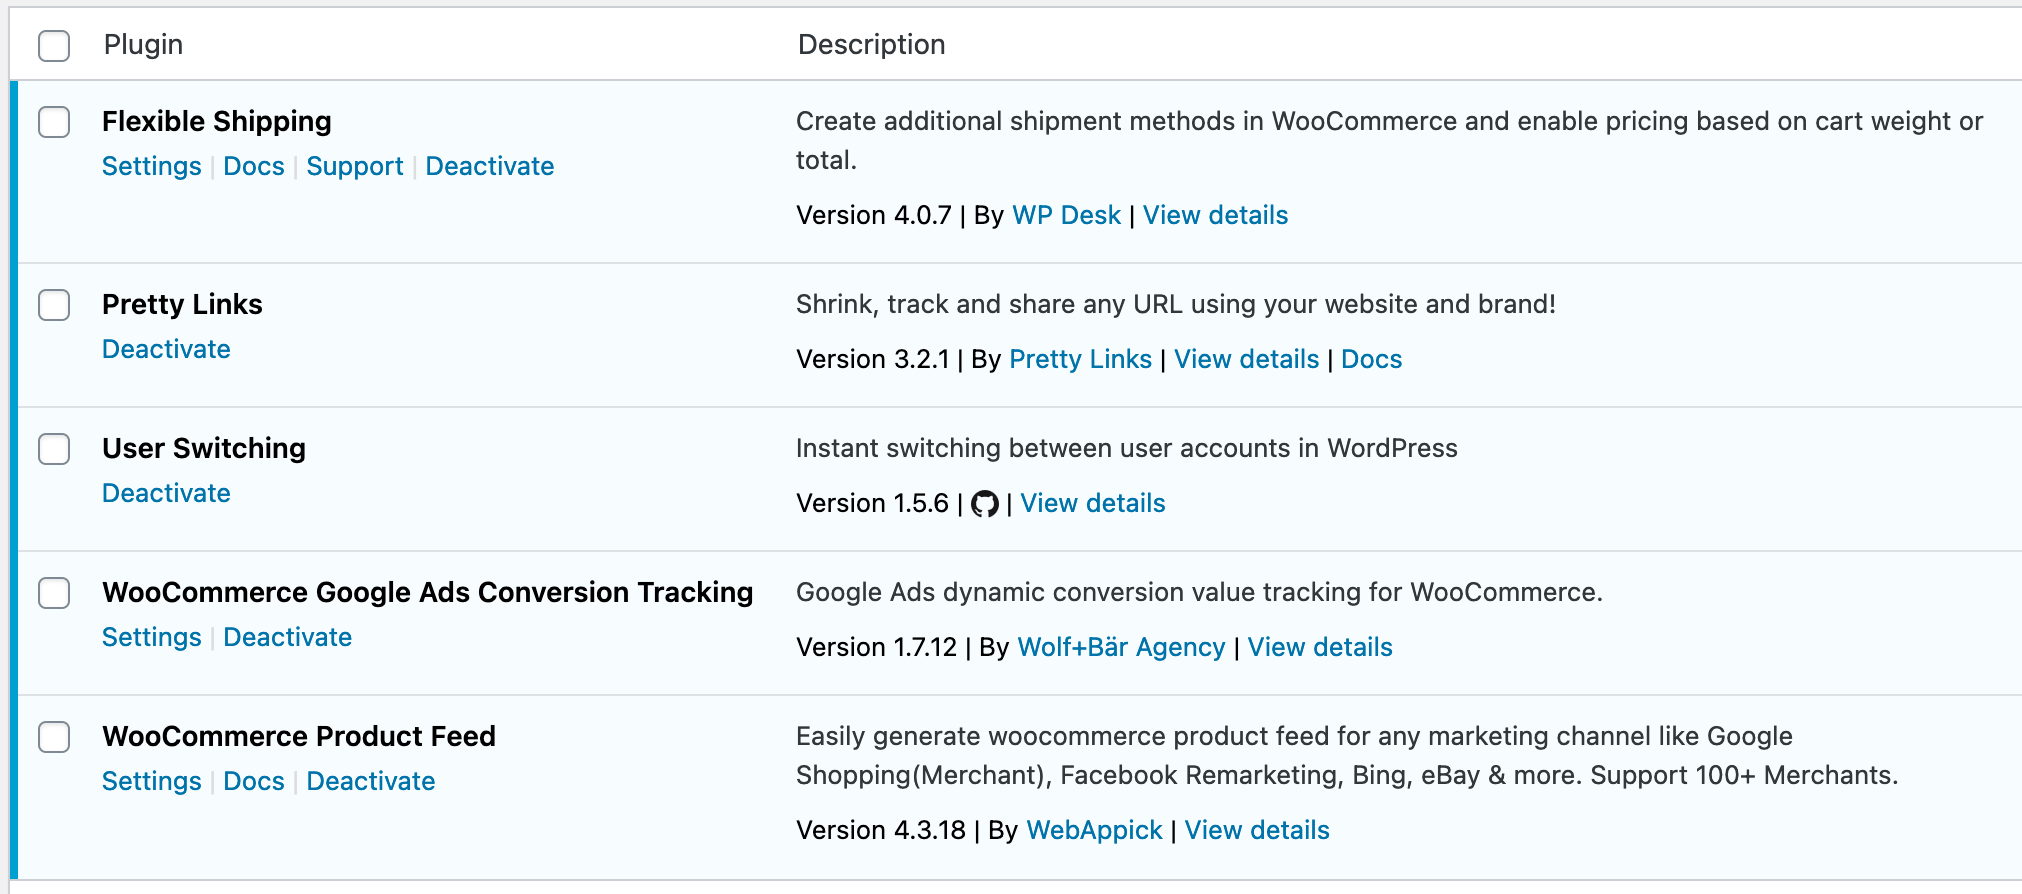Viewport: 2022px width, 894px height.
Task: View details for Google Ads Conversion Tracking plugin
Action: click(x=1320, y=647)
